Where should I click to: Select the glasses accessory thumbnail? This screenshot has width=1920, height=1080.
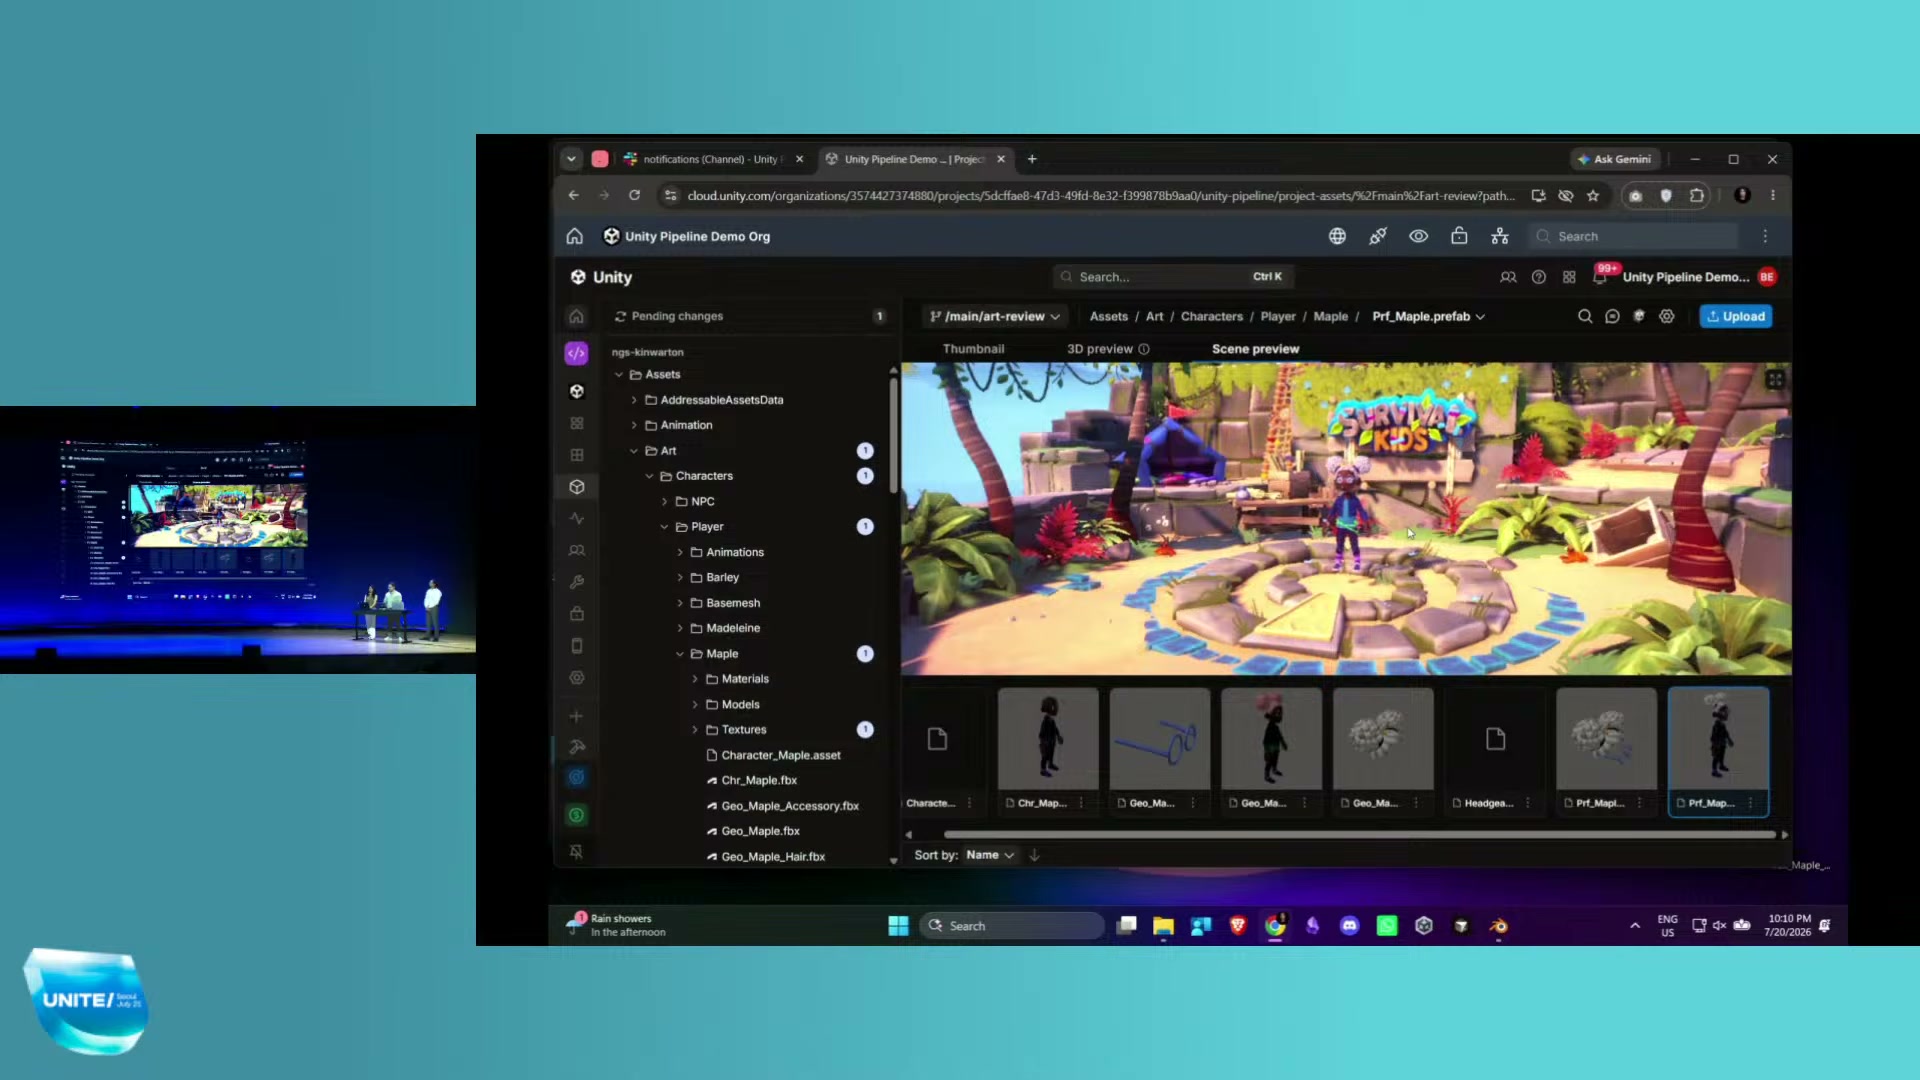coord(1160,750)
